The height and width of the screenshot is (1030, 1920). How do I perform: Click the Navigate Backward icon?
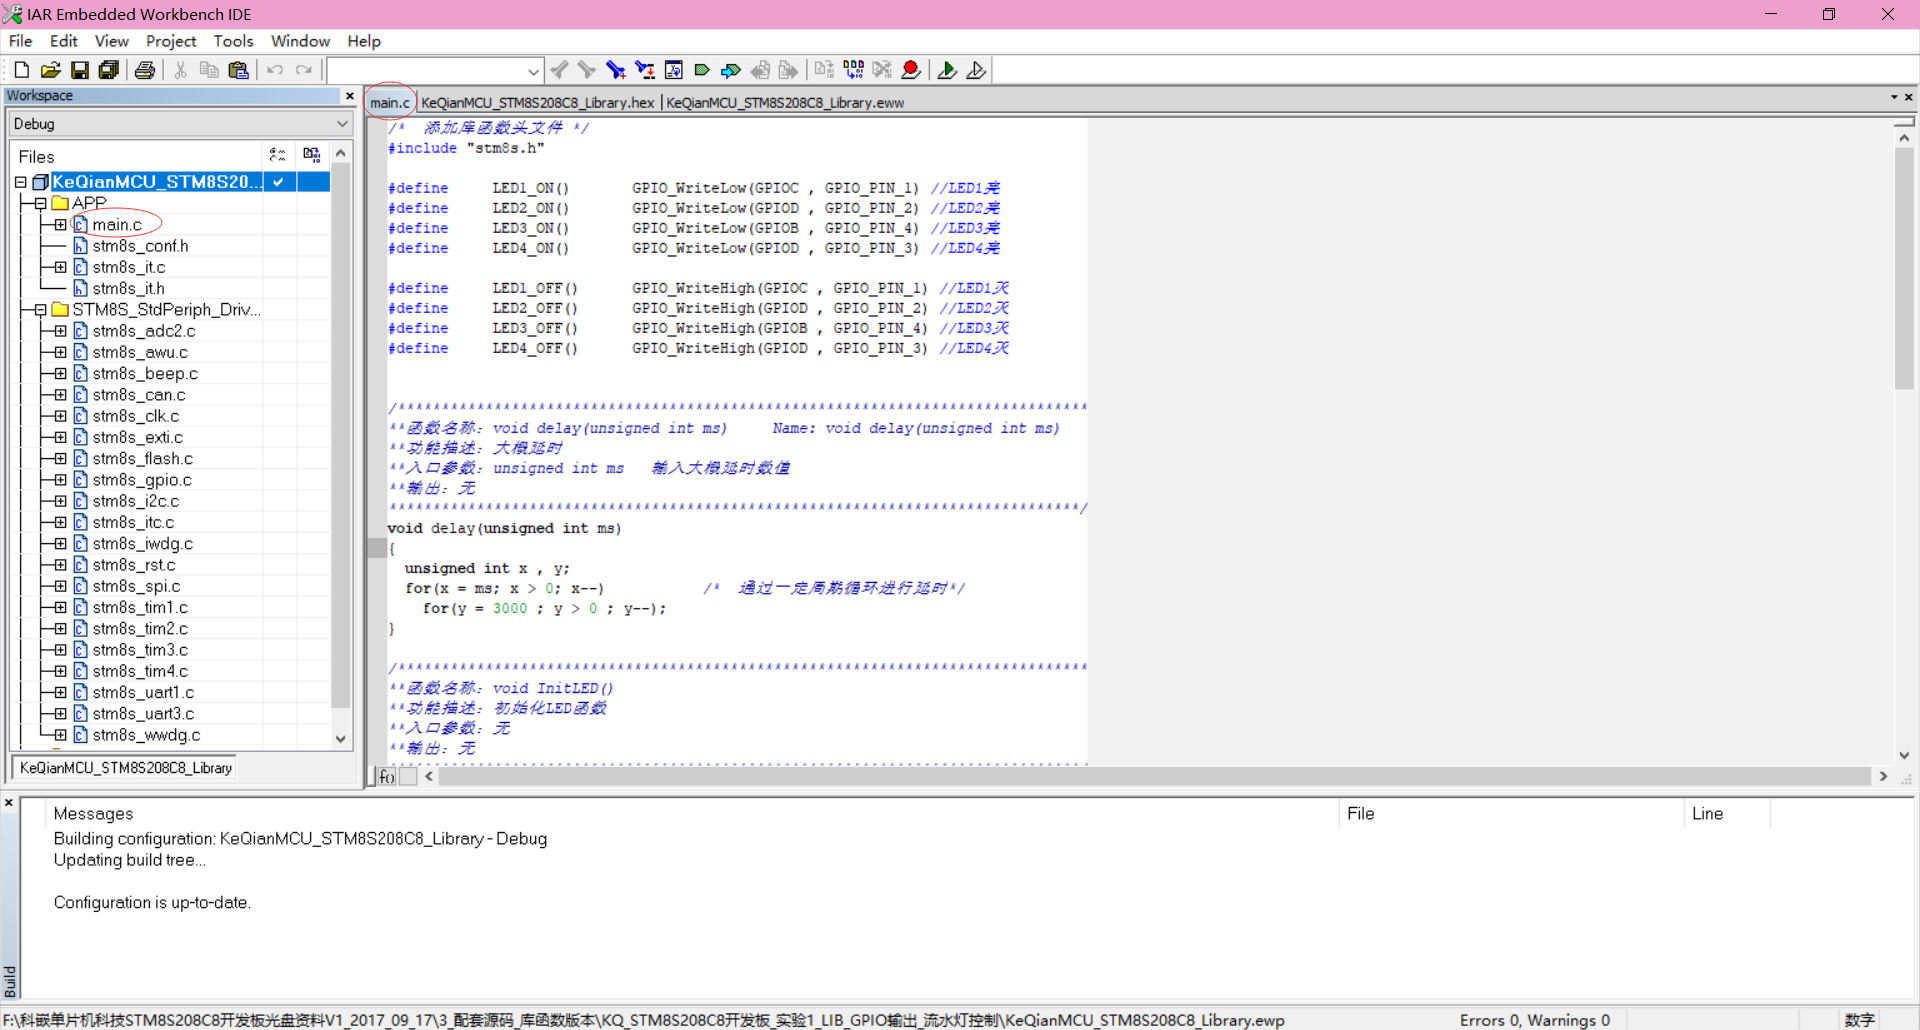tap(761, 70)
